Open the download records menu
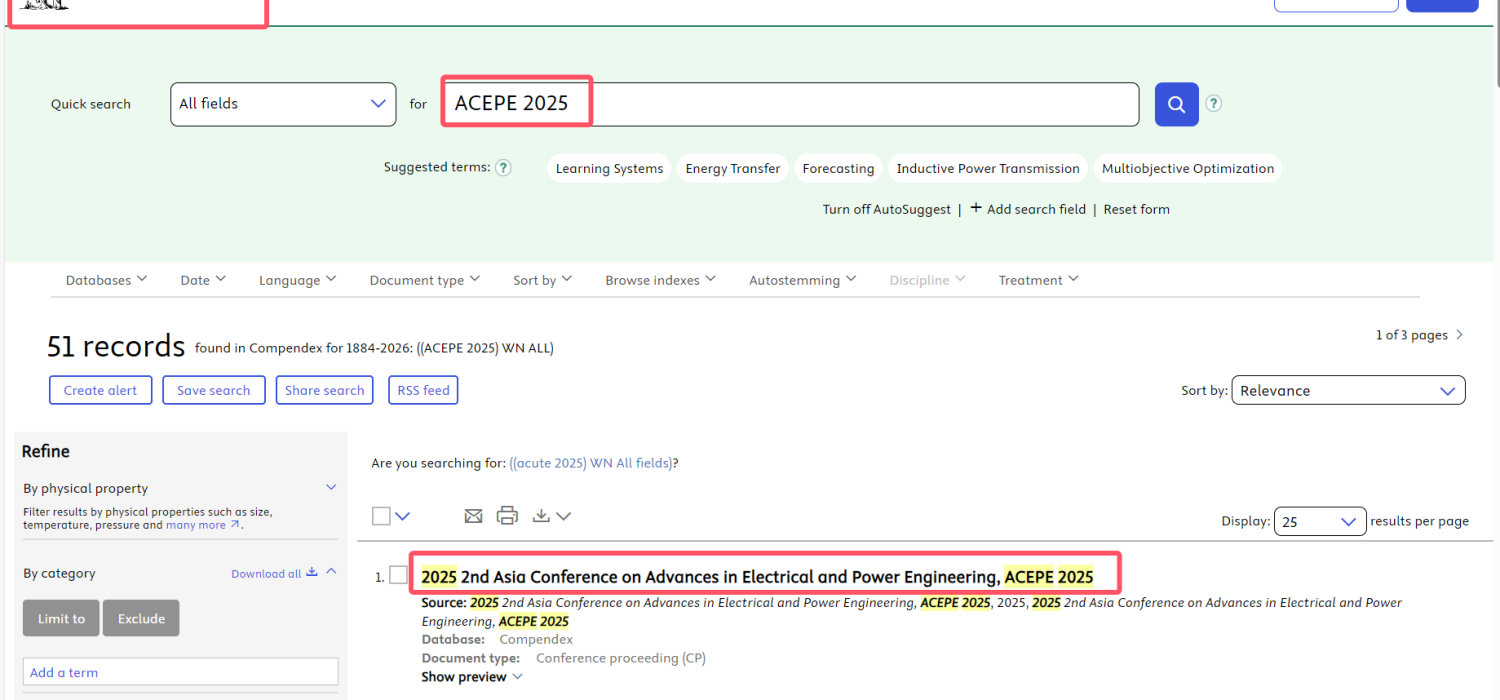Viewport: 1500px width, 700px height. click(551, 516)
